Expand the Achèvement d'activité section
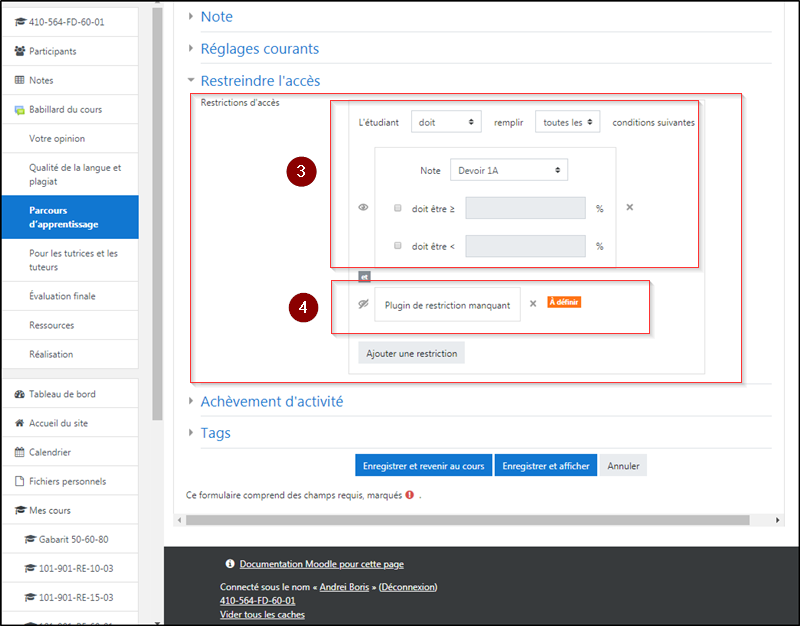 [x=271, y=401]
